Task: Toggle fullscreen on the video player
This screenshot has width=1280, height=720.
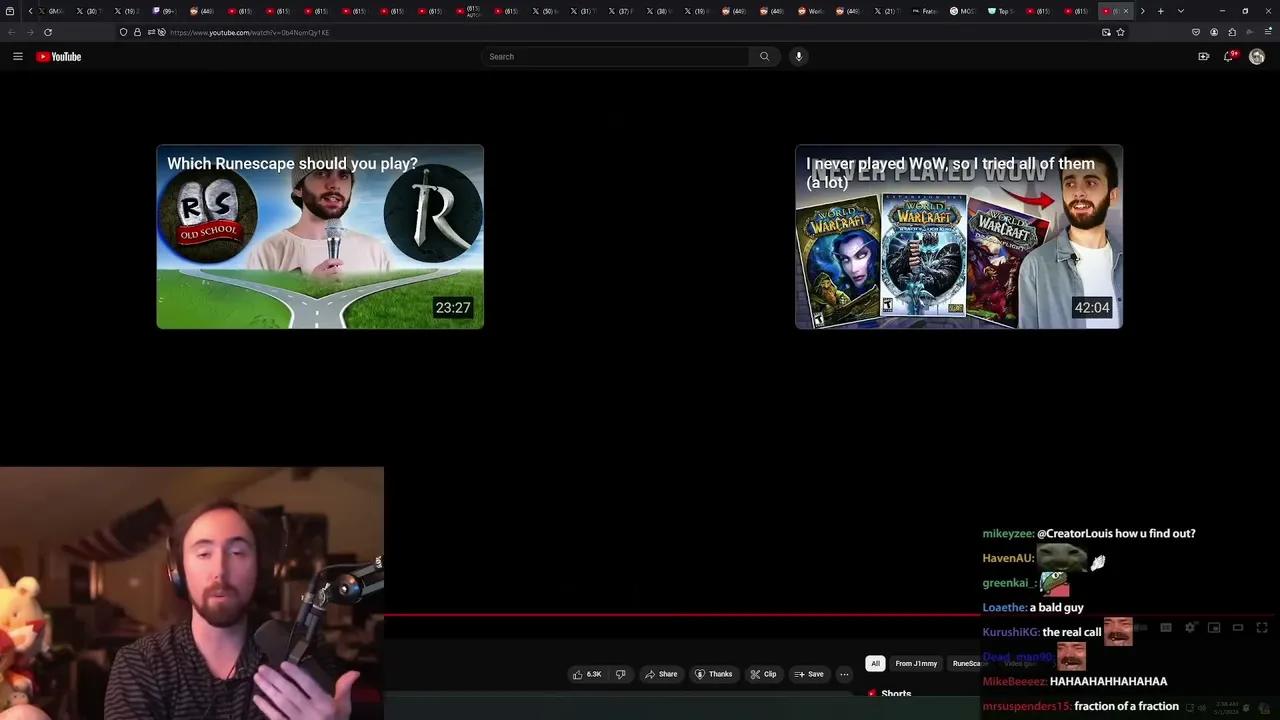Action: 1262,628
